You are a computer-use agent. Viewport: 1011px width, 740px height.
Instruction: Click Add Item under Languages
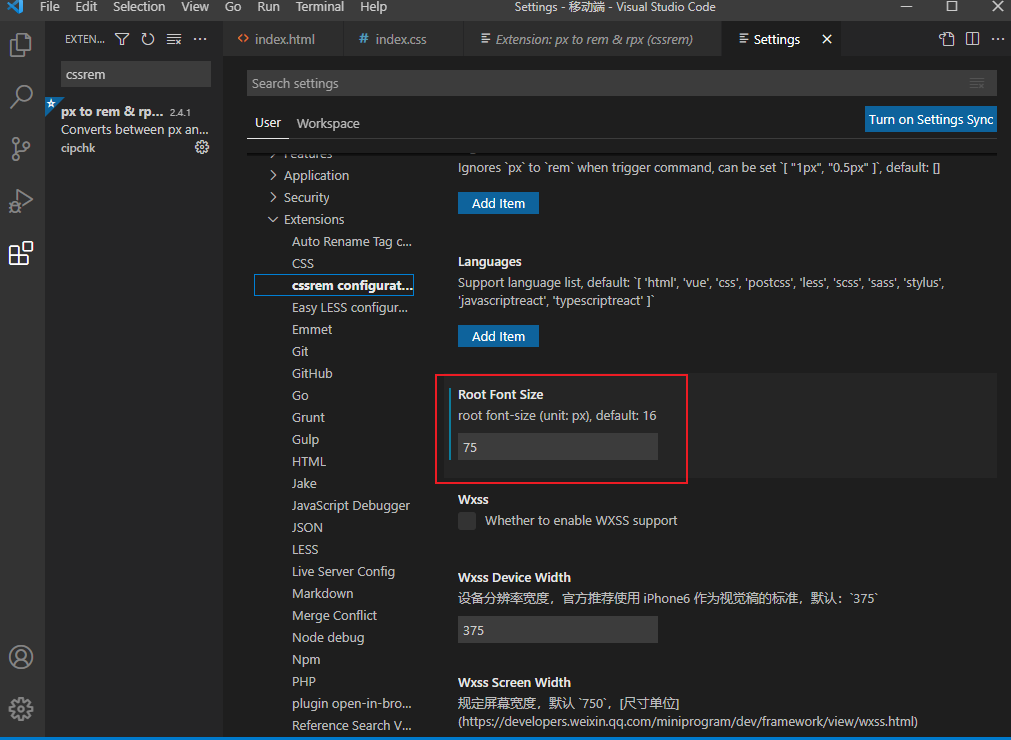498,336
